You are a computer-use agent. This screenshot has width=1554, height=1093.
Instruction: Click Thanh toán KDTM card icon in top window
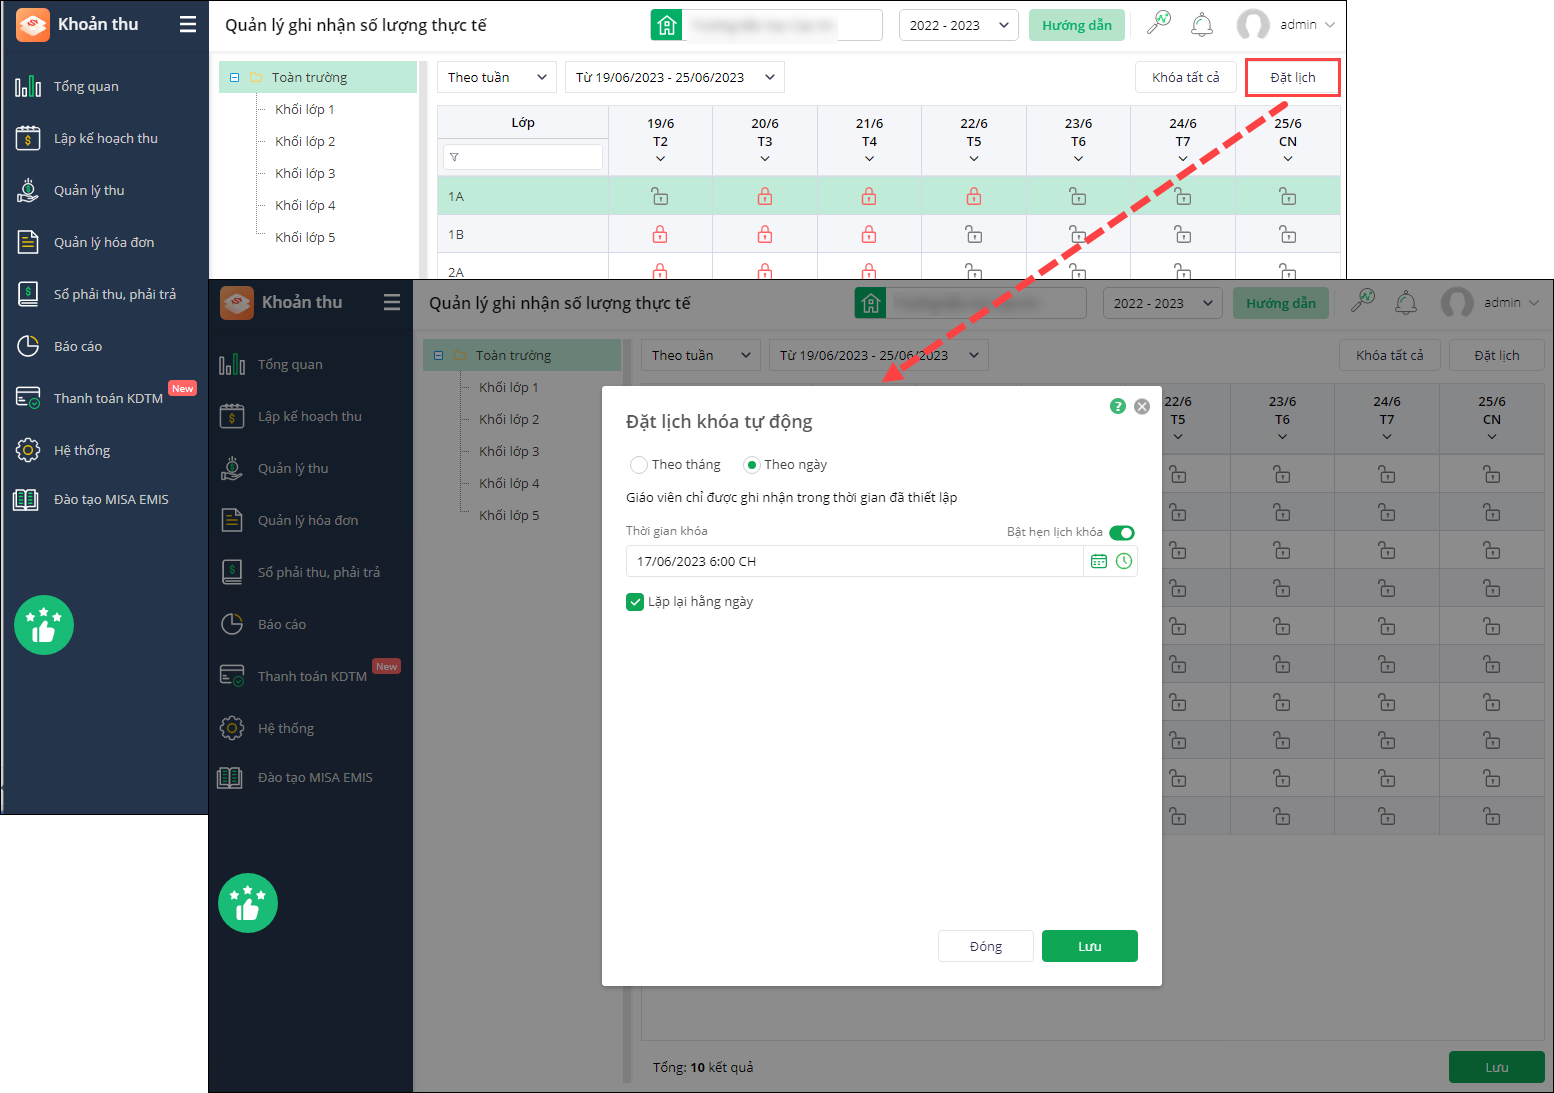click(28, 398)
